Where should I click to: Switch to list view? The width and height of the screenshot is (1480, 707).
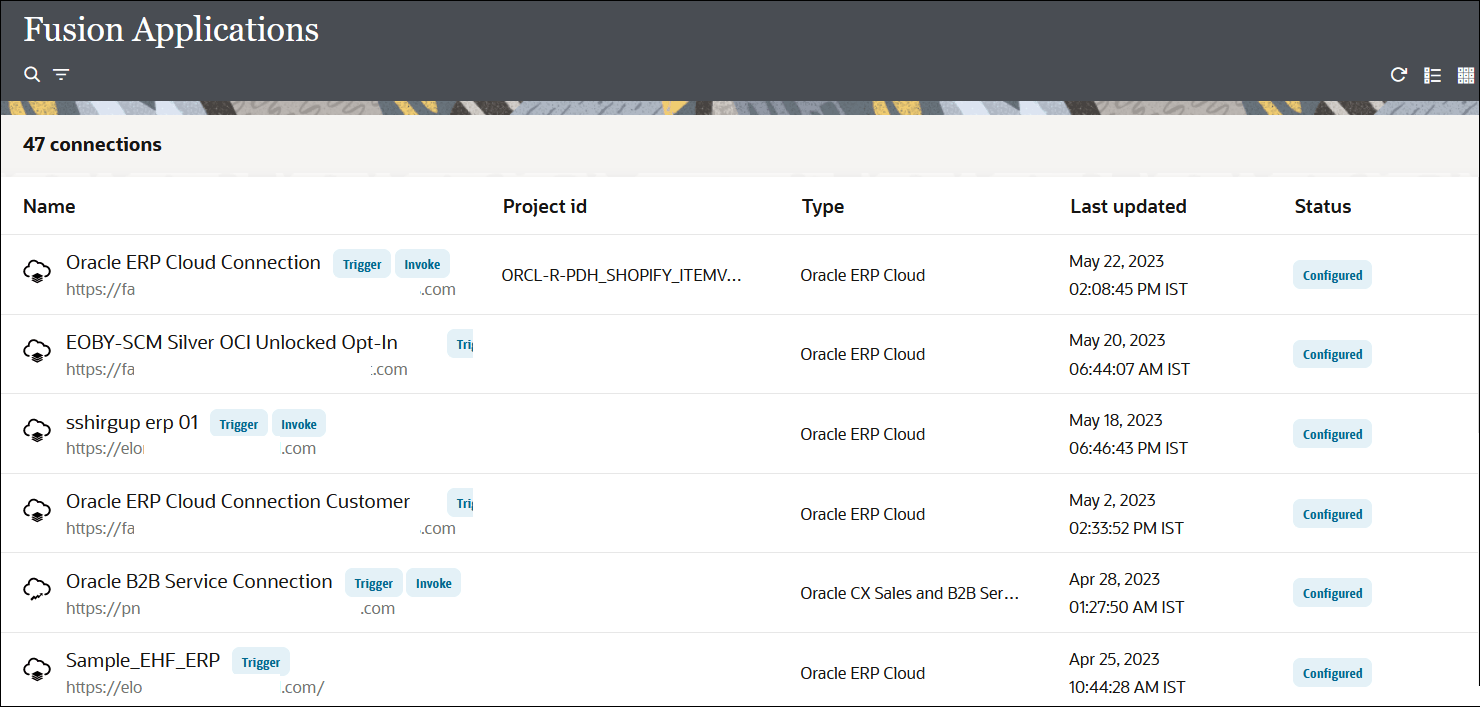1432,75
